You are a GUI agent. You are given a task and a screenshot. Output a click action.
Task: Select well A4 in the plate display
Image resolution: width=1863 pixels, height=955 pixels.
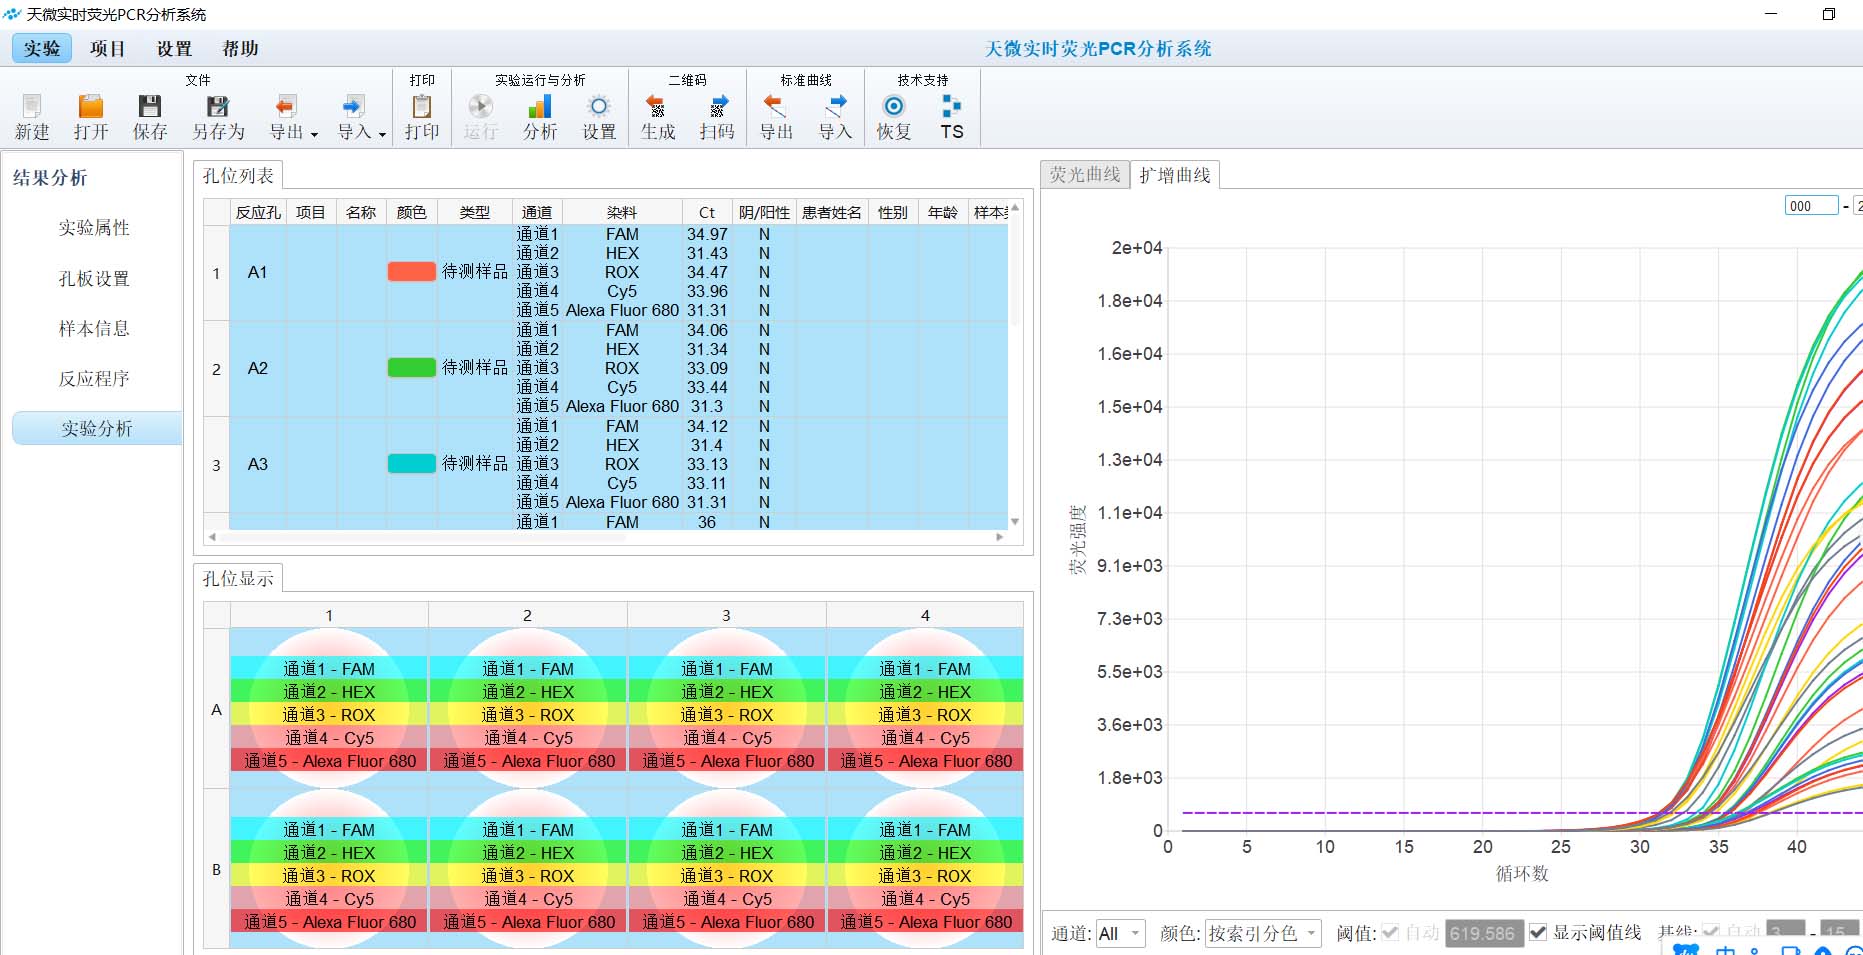925,708
